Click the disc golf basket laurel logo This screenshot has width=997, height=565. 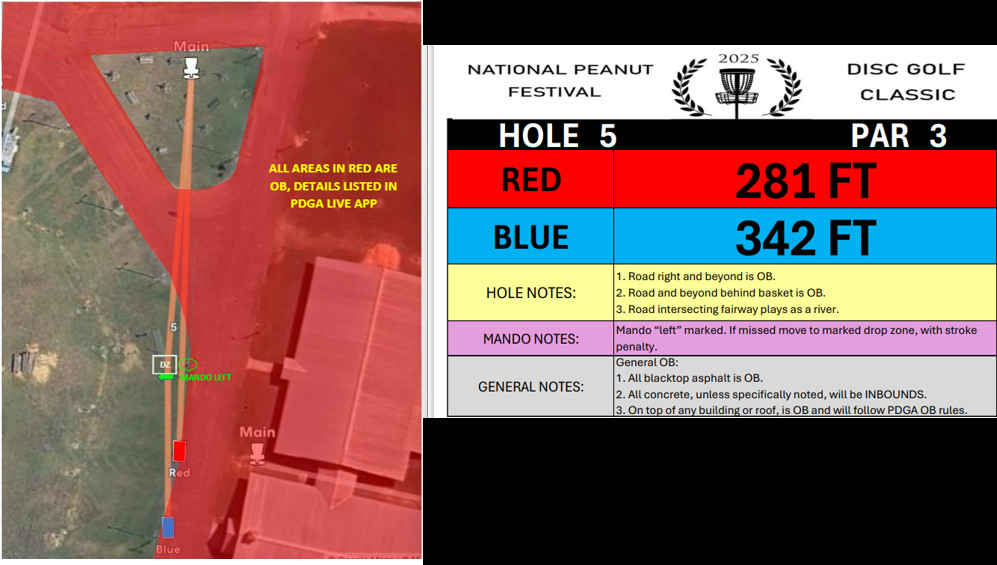tap(737, 84)
